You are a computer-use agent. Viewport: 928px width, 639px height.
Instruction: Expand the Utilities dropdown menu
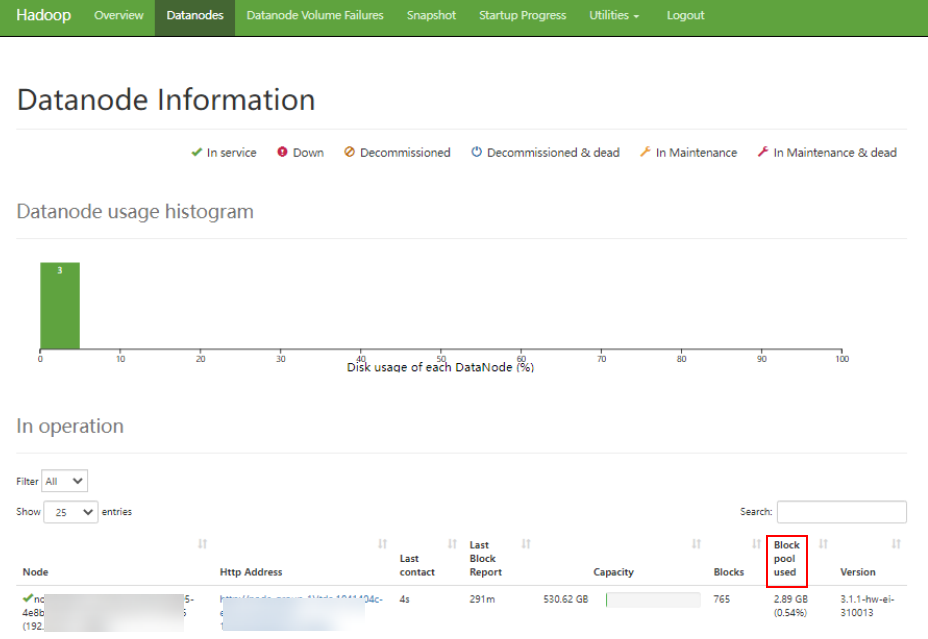(x=614, y=15)
